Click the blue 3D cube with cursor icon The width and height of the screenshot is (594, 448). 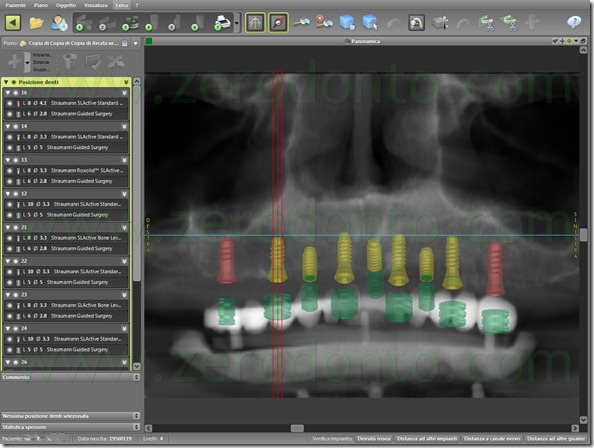pos(370,22)
